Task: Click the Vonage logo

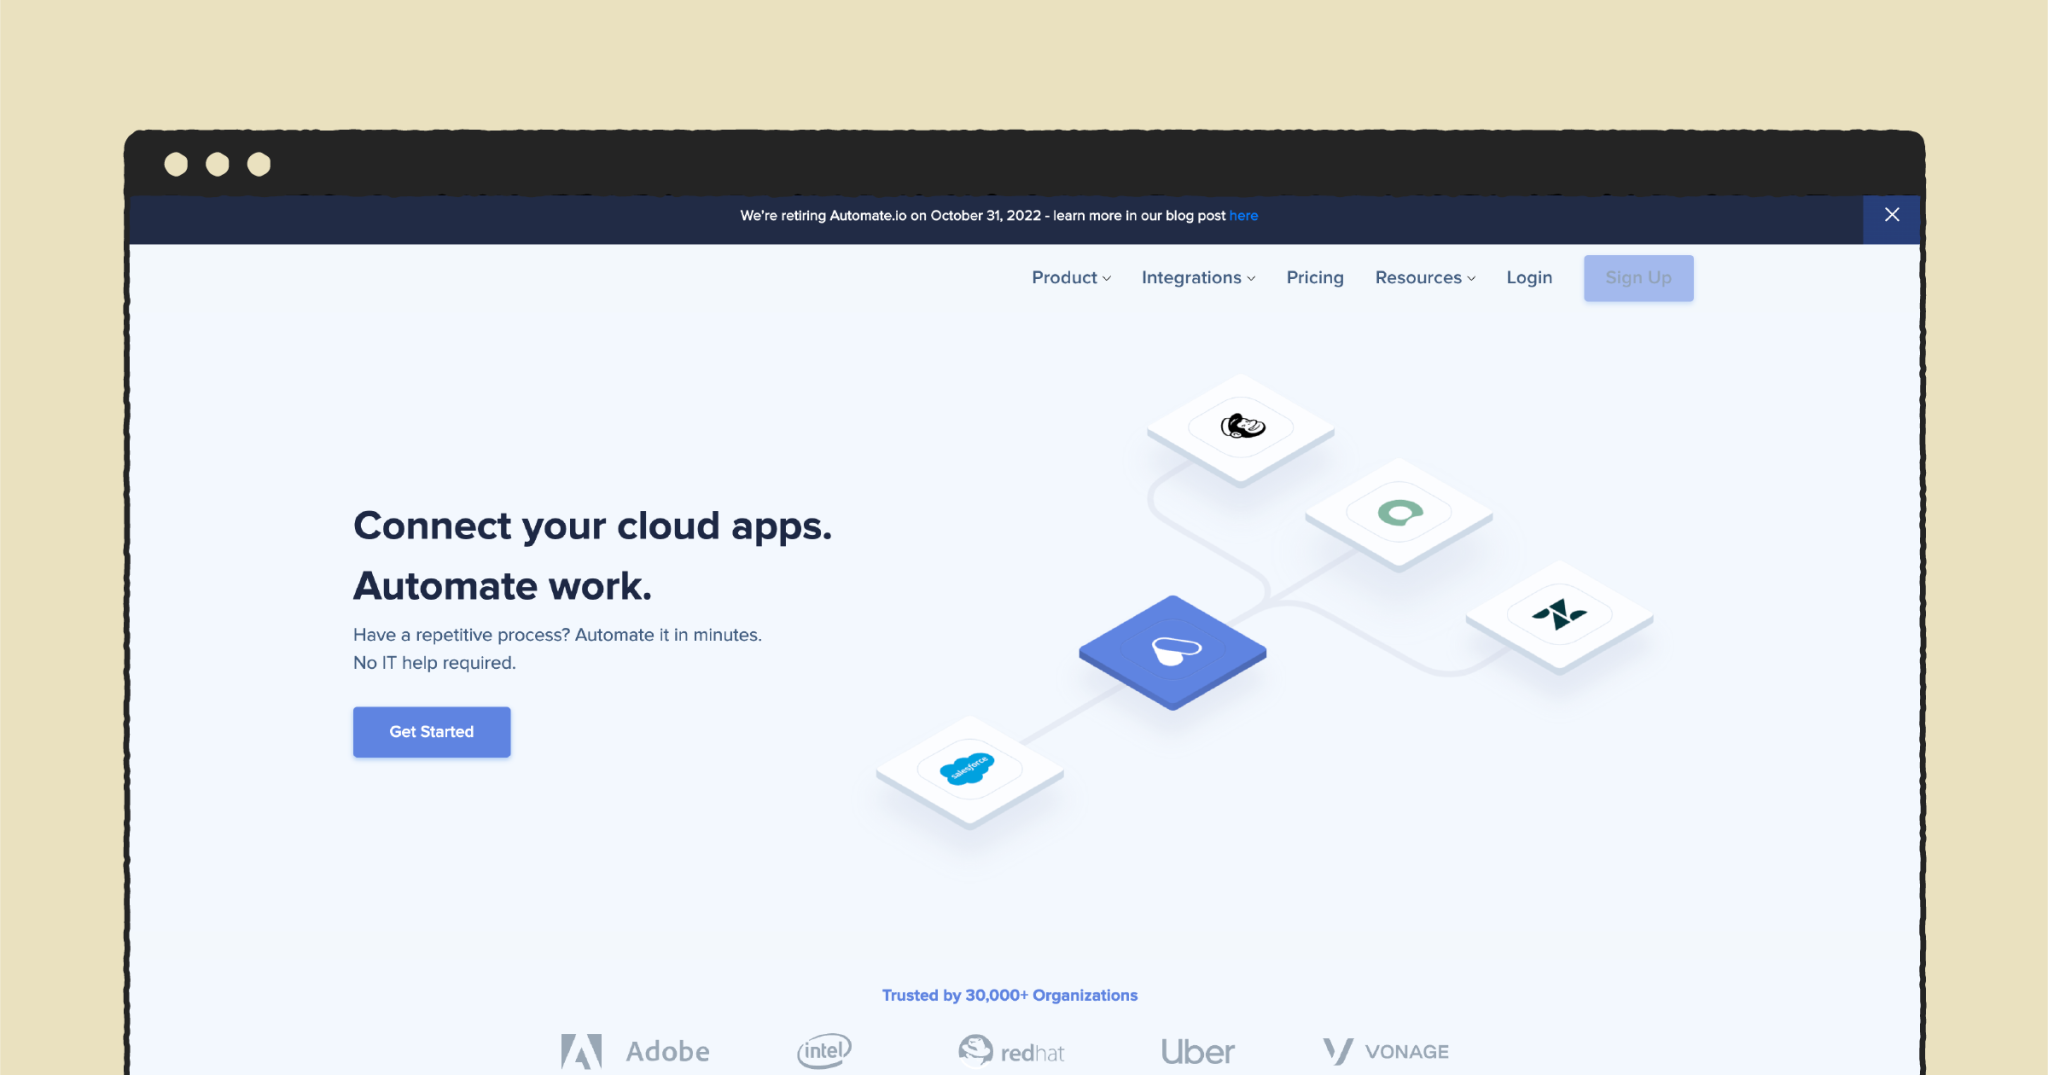Action: (x=1383, y=1050)
